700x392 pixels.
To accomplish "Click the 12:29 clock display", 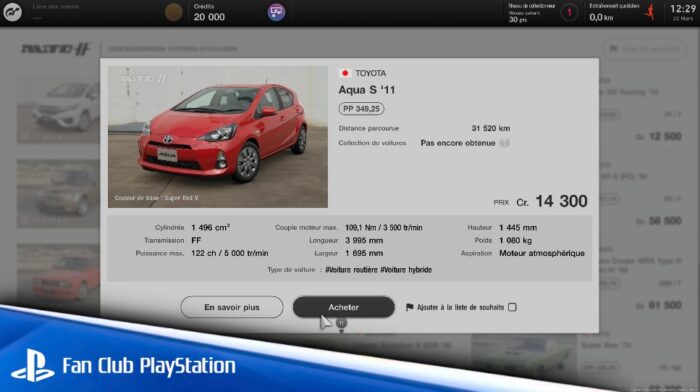I will (683, 9).
